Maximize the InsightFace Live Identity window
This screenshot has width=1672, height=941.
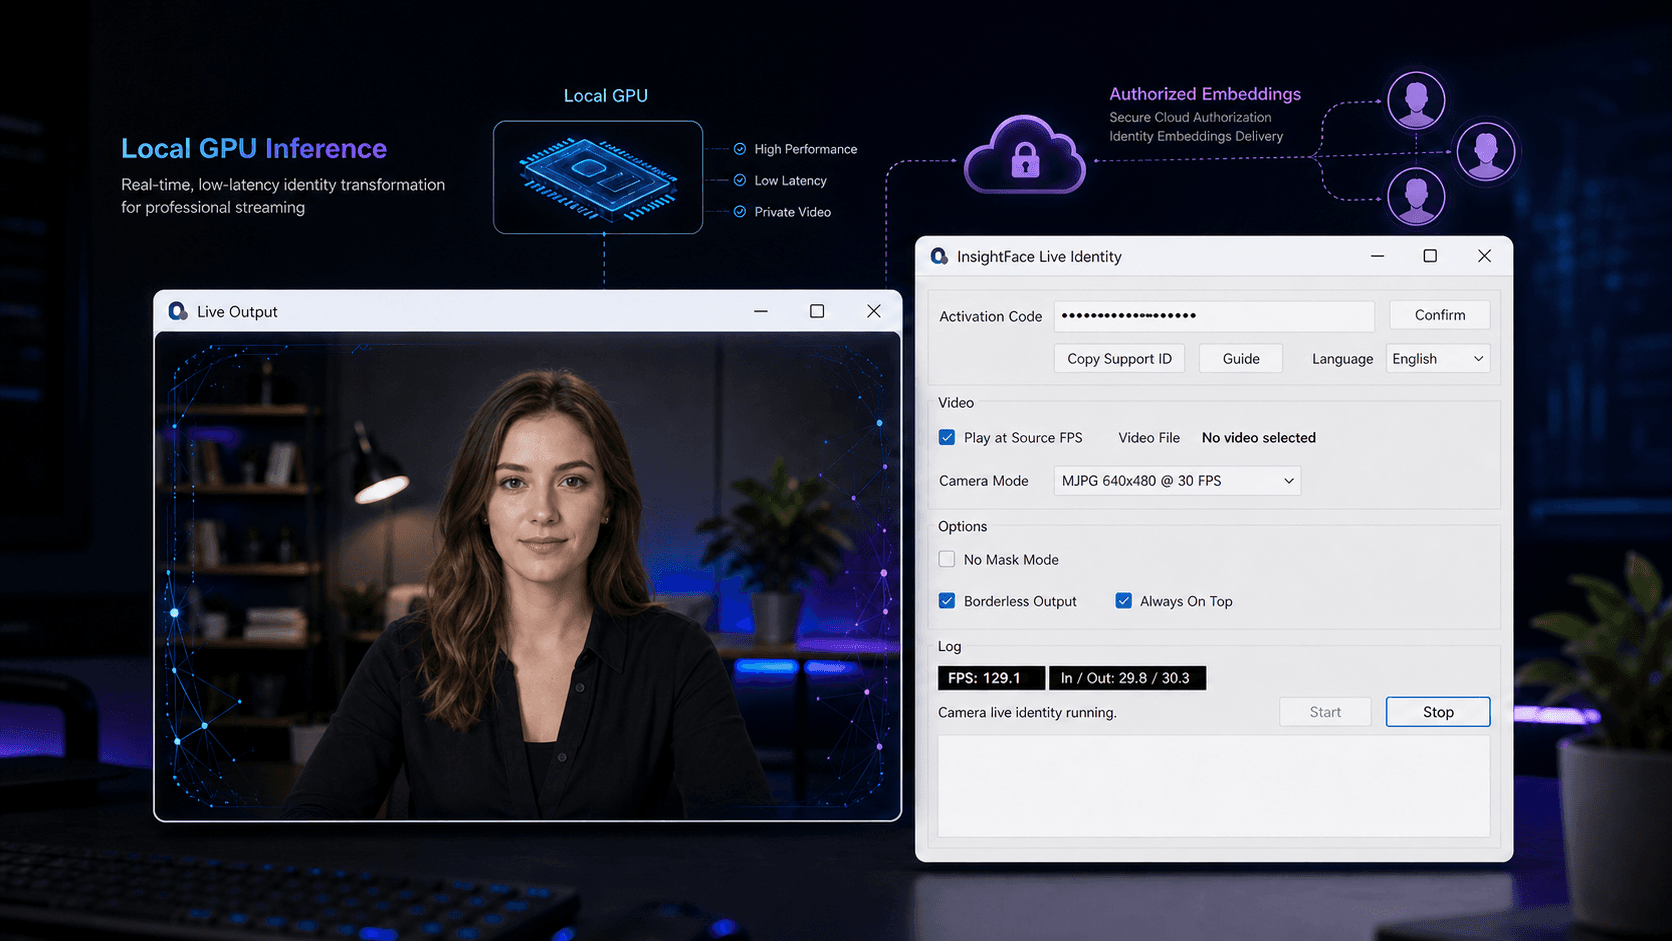click(x=1430, y=256)
